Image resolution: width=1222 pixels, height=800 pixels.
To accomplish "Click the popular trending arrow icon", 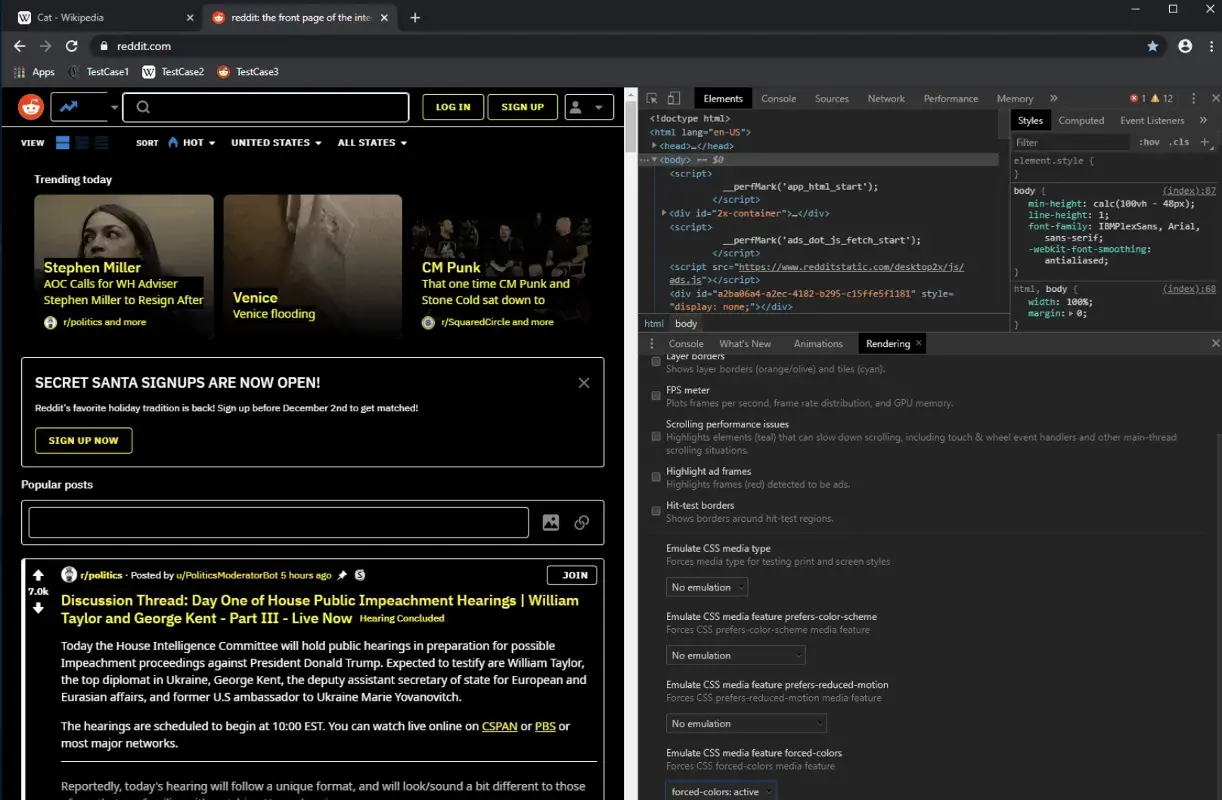I will click(68, 107).
